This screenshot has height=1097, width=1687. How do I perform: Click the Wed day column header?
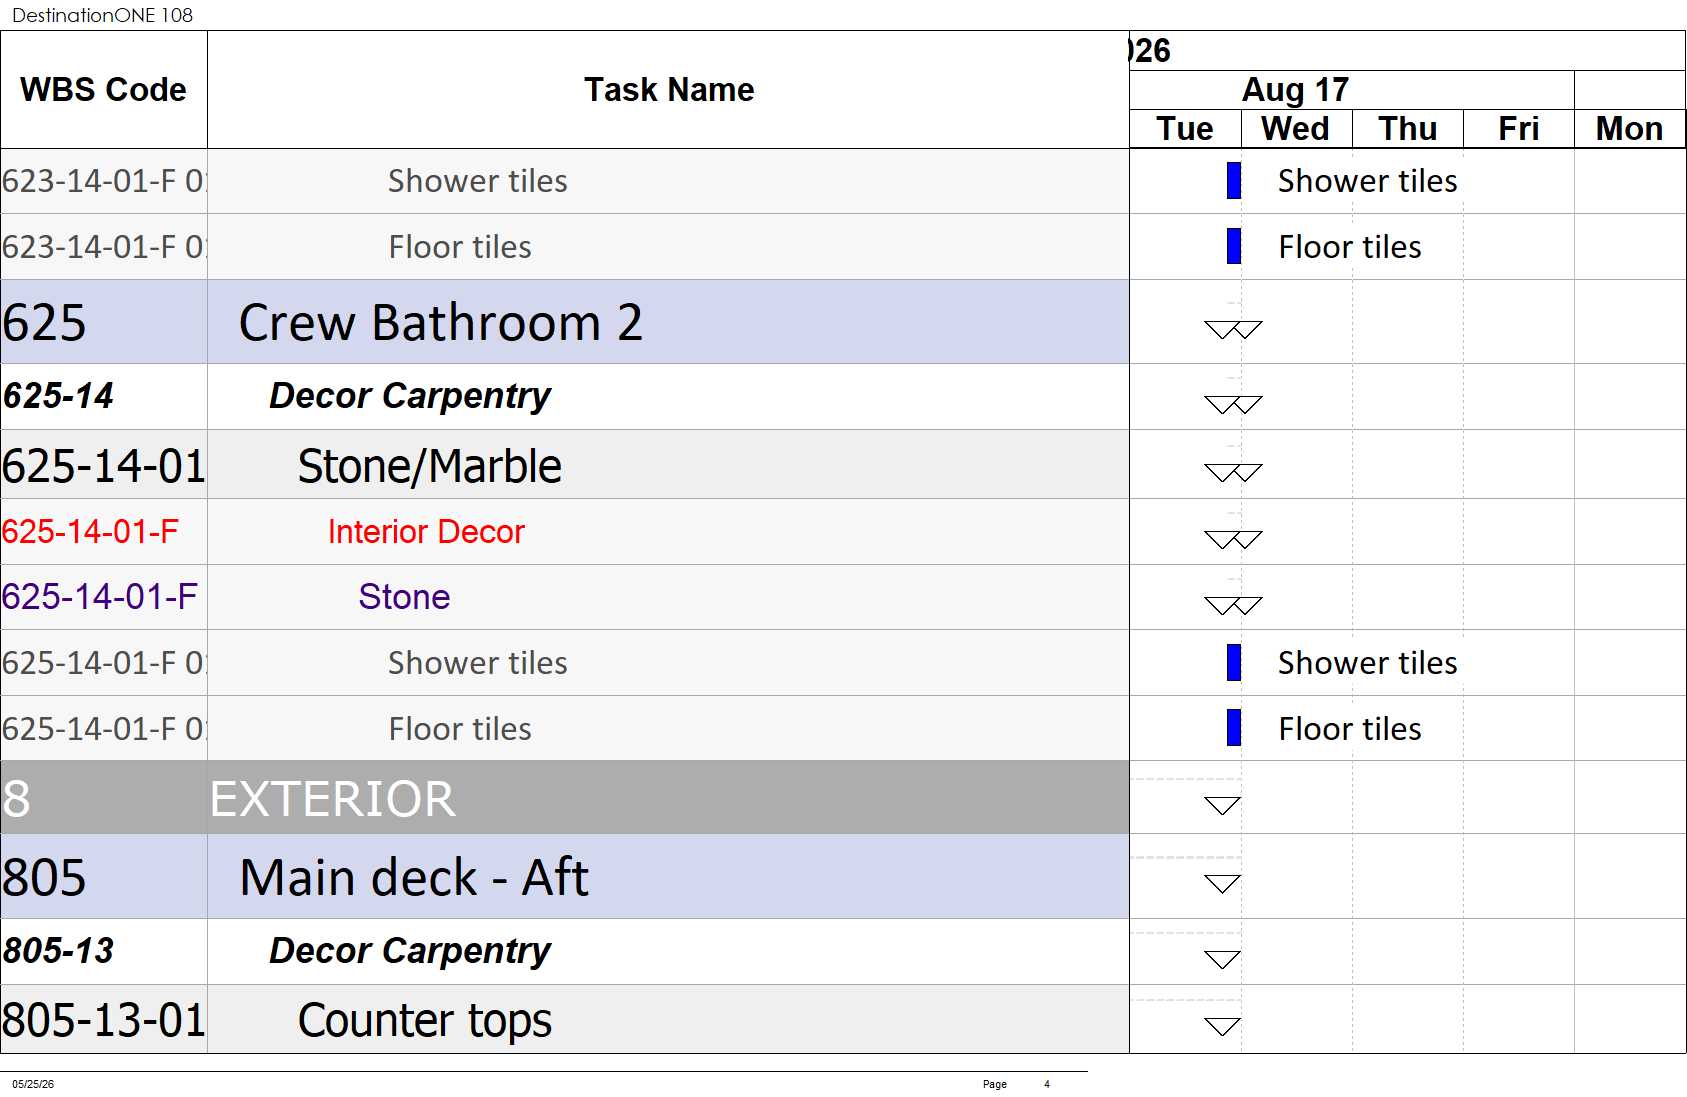1296,129
